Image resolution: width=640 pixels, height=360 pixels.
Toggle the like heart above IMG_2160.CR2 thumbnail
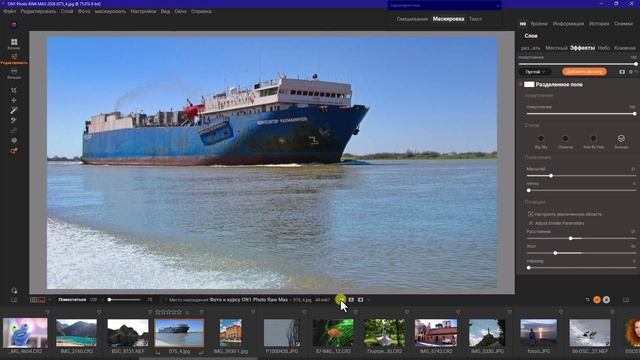pyautogui.click(x=99, y=312)
